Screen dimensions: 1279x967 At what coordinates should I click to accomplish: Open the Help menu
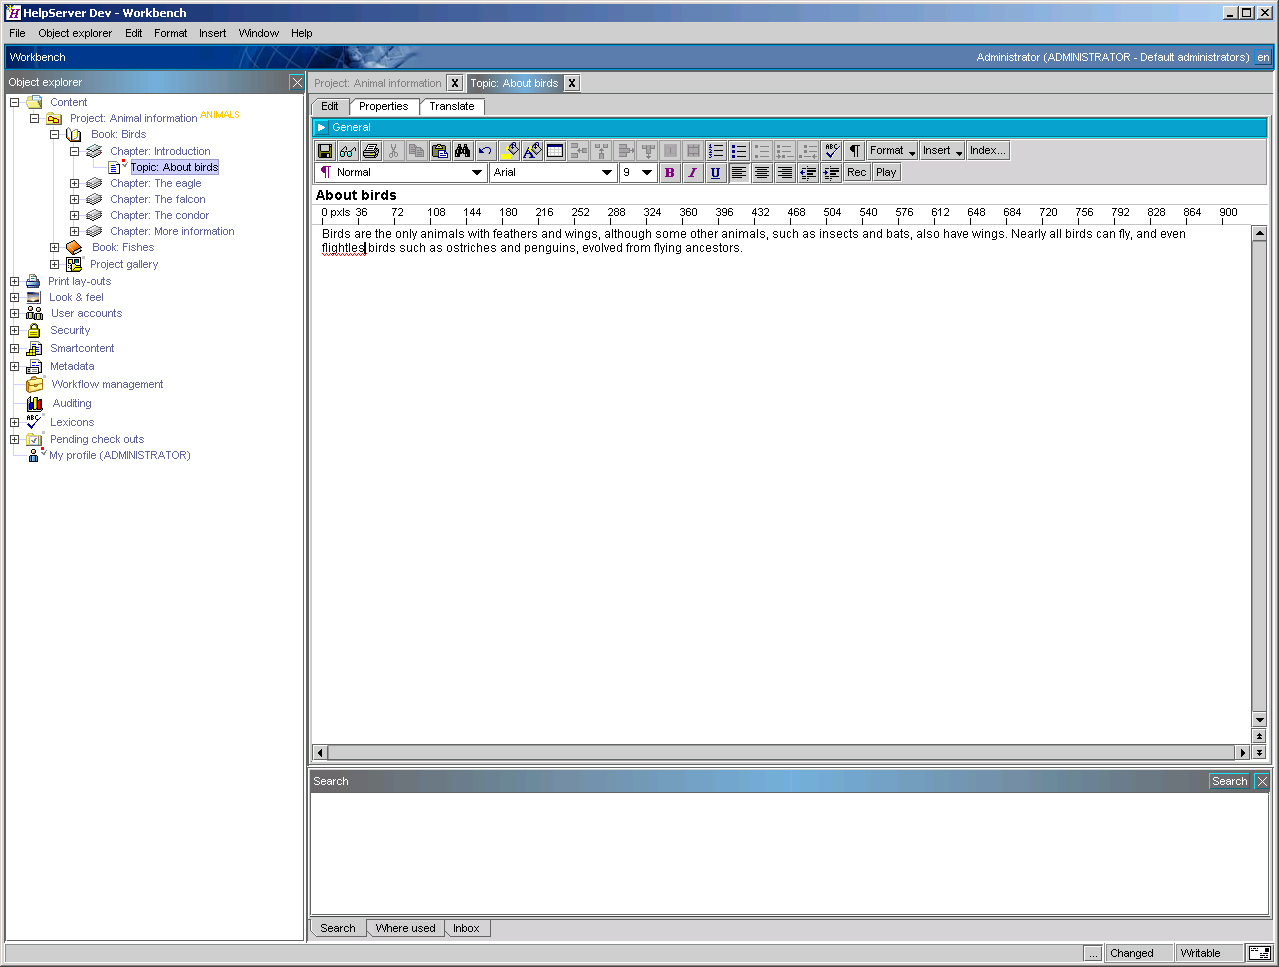tap(302, 33)
